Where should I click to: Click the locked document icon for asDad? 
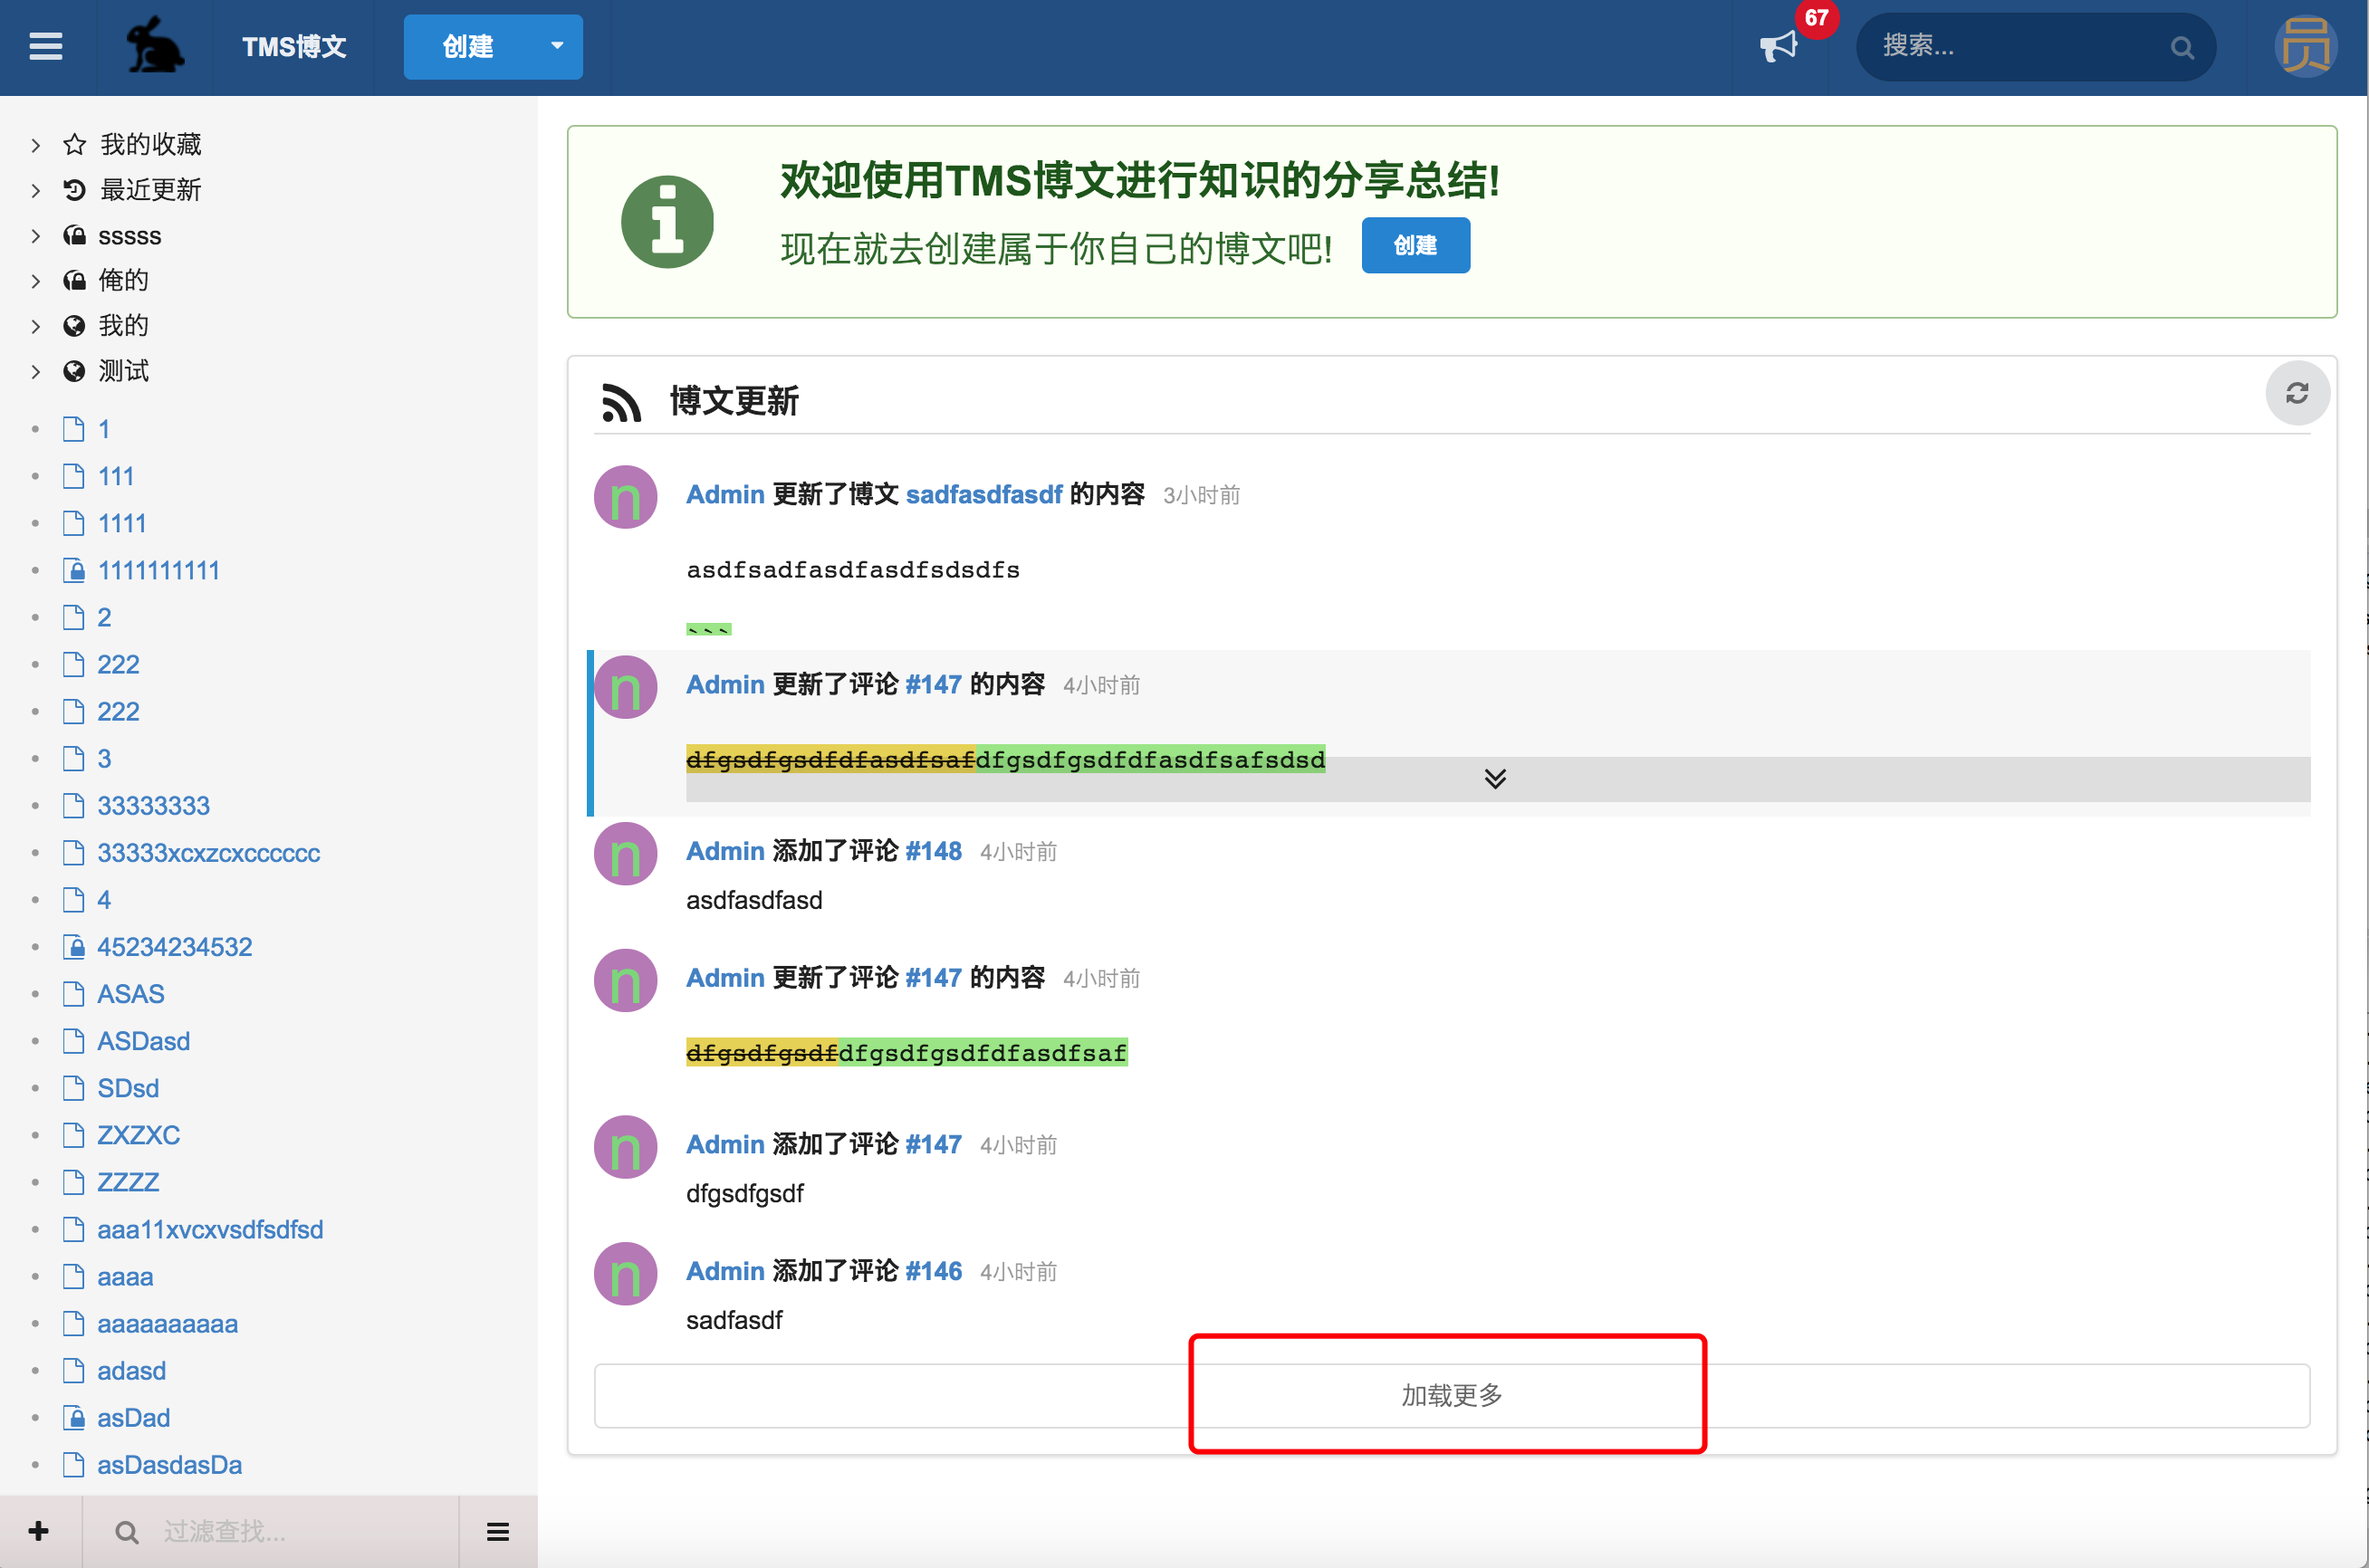pyautogui.click(x=74, y=1418)
